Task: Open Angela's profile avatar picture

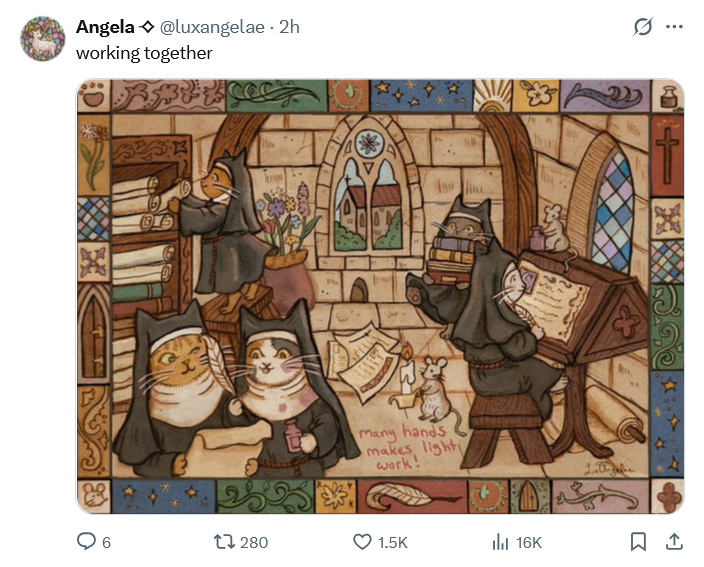Action: coord(43,40)
